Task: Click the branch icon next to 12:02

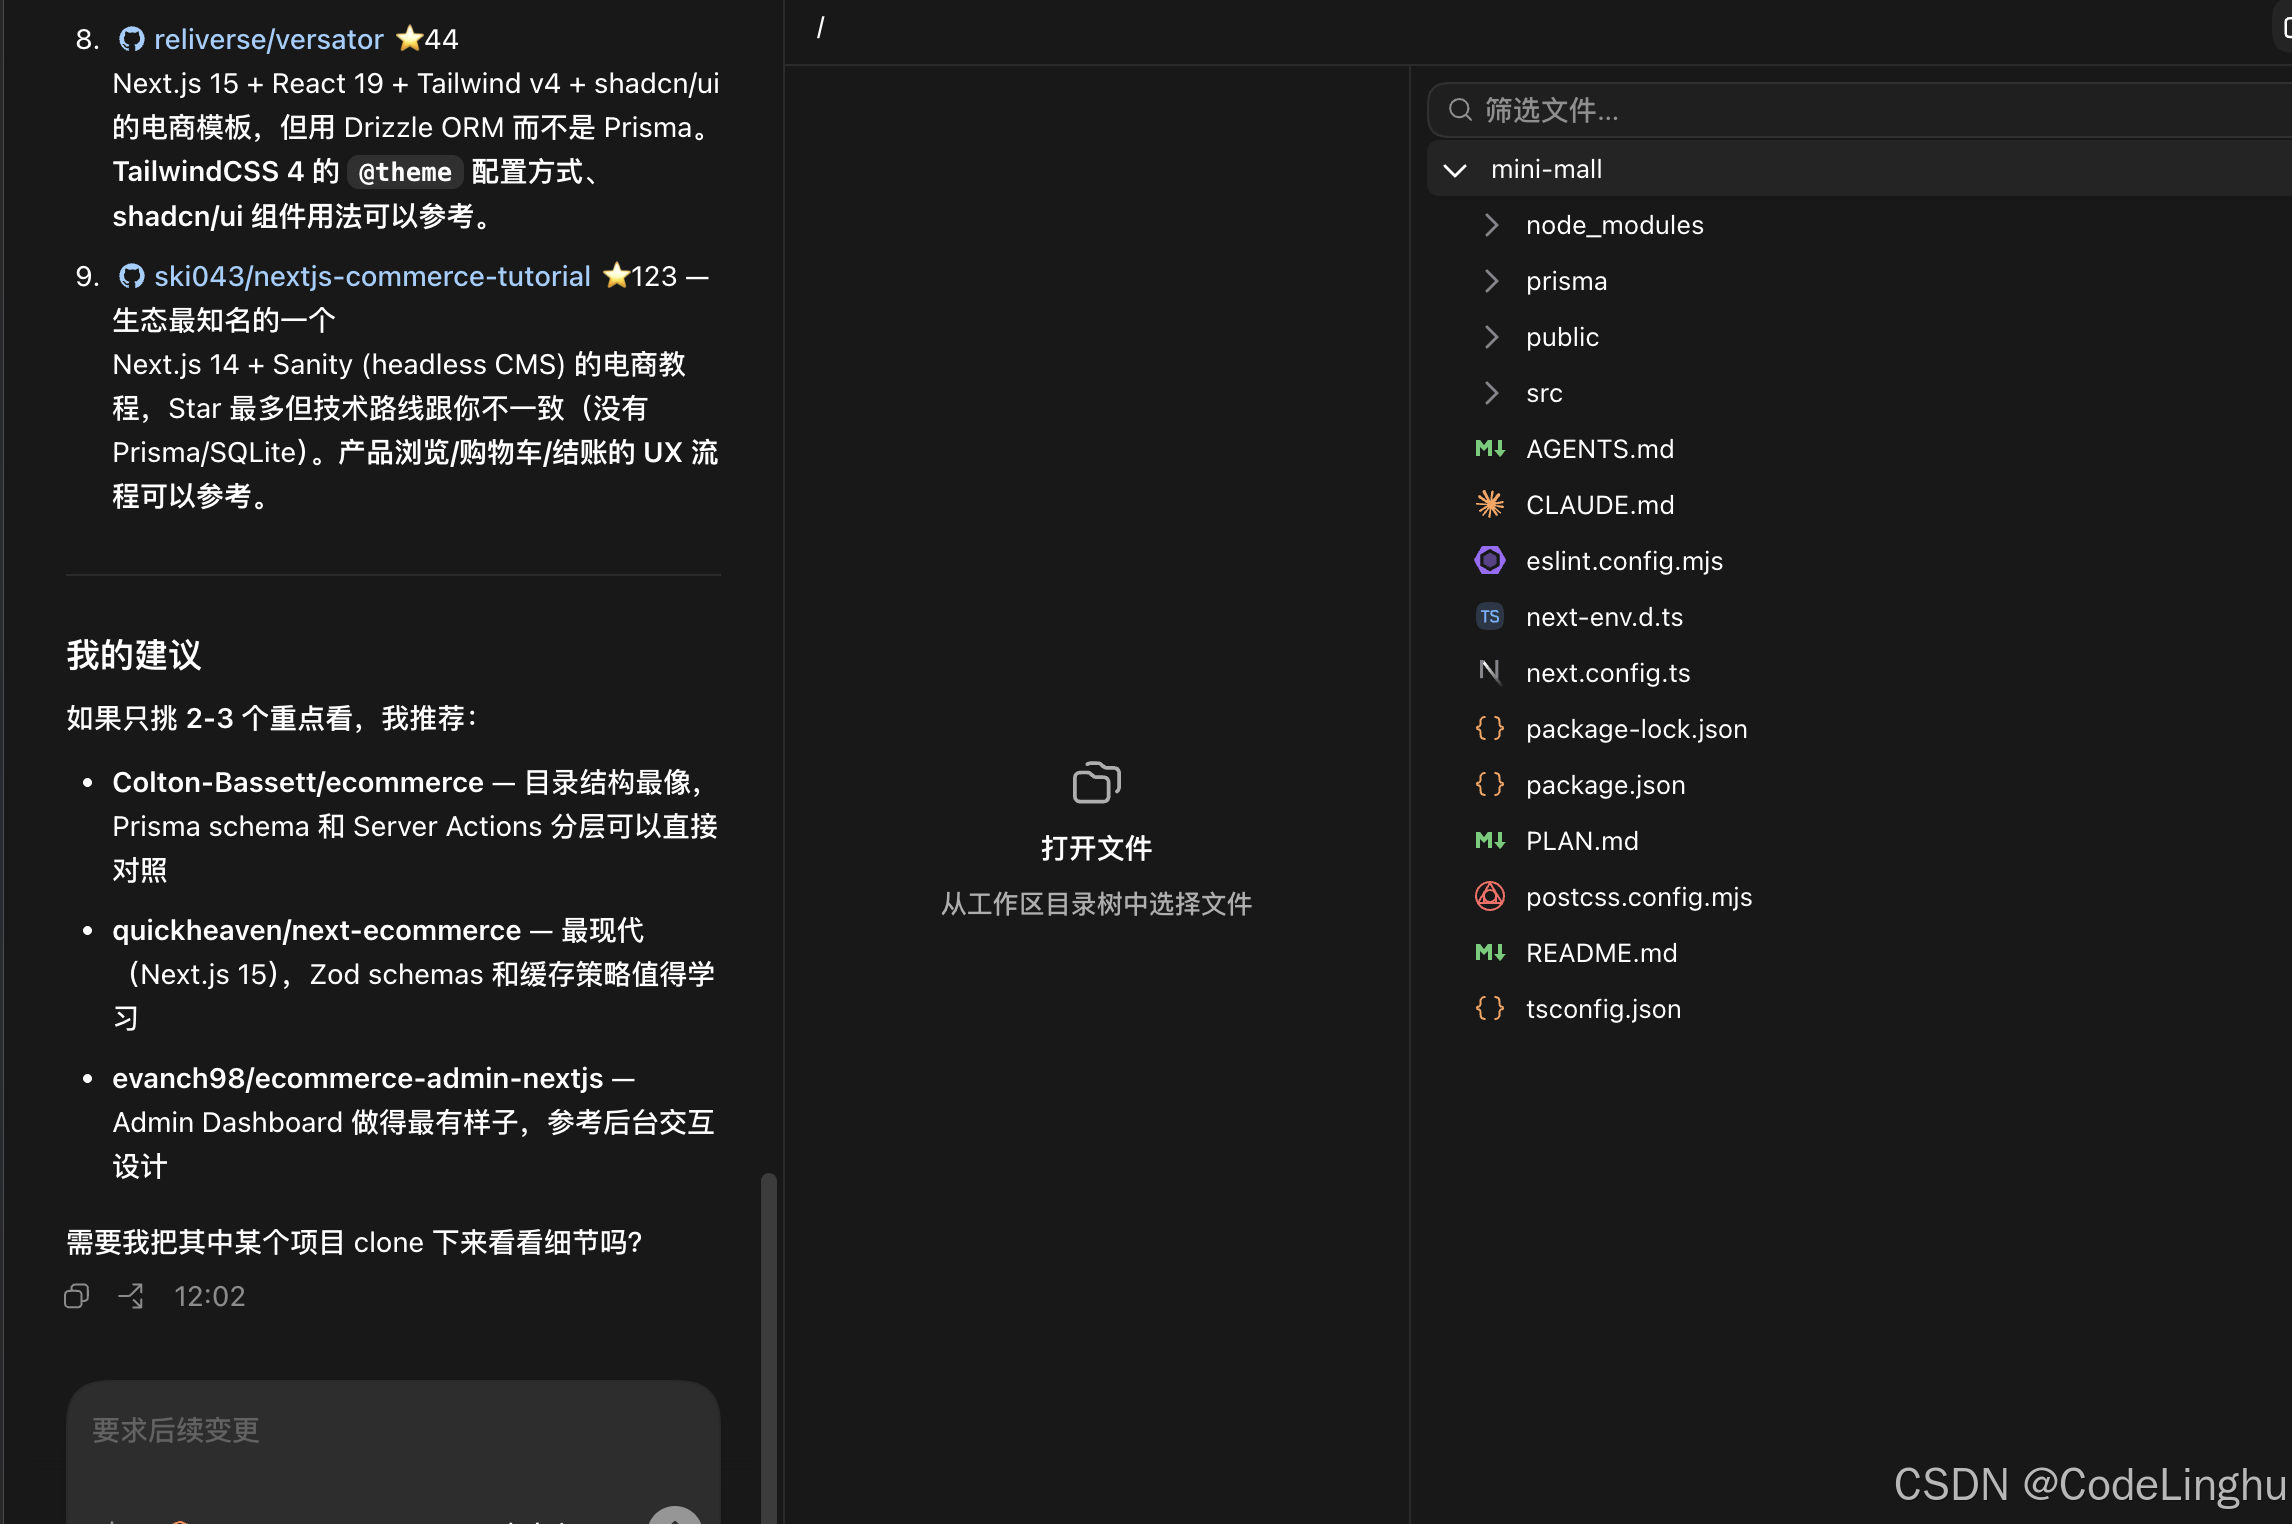Action: point(131,1296)
